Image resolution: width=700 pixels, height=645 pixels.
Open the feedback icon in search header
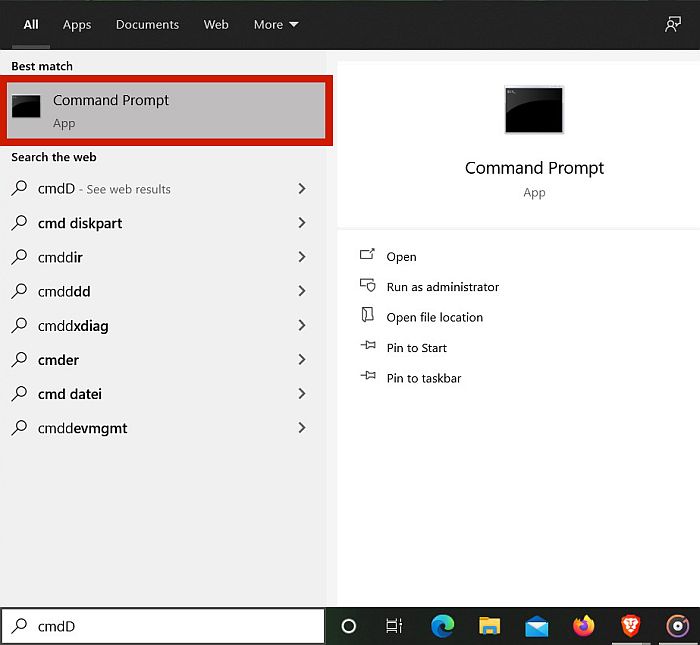[673, 25]
